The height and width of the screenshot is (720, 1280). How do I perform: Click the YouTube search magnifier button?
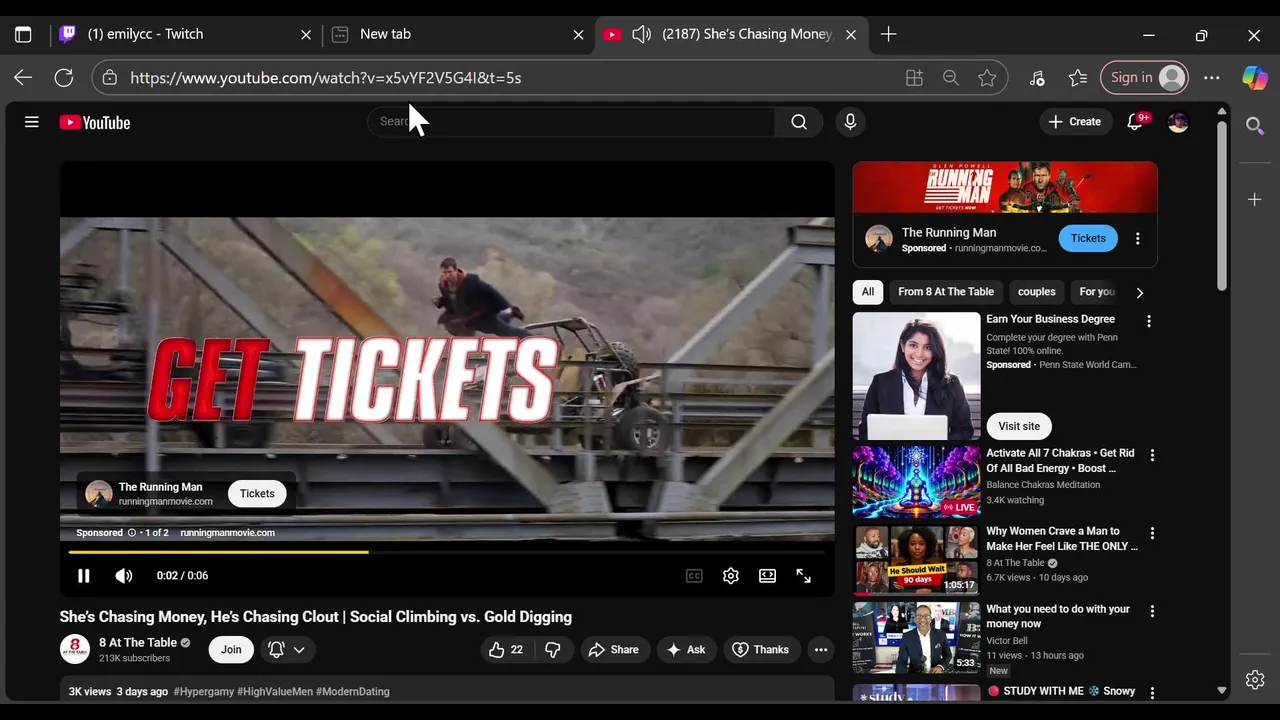[x=799, y=122]
